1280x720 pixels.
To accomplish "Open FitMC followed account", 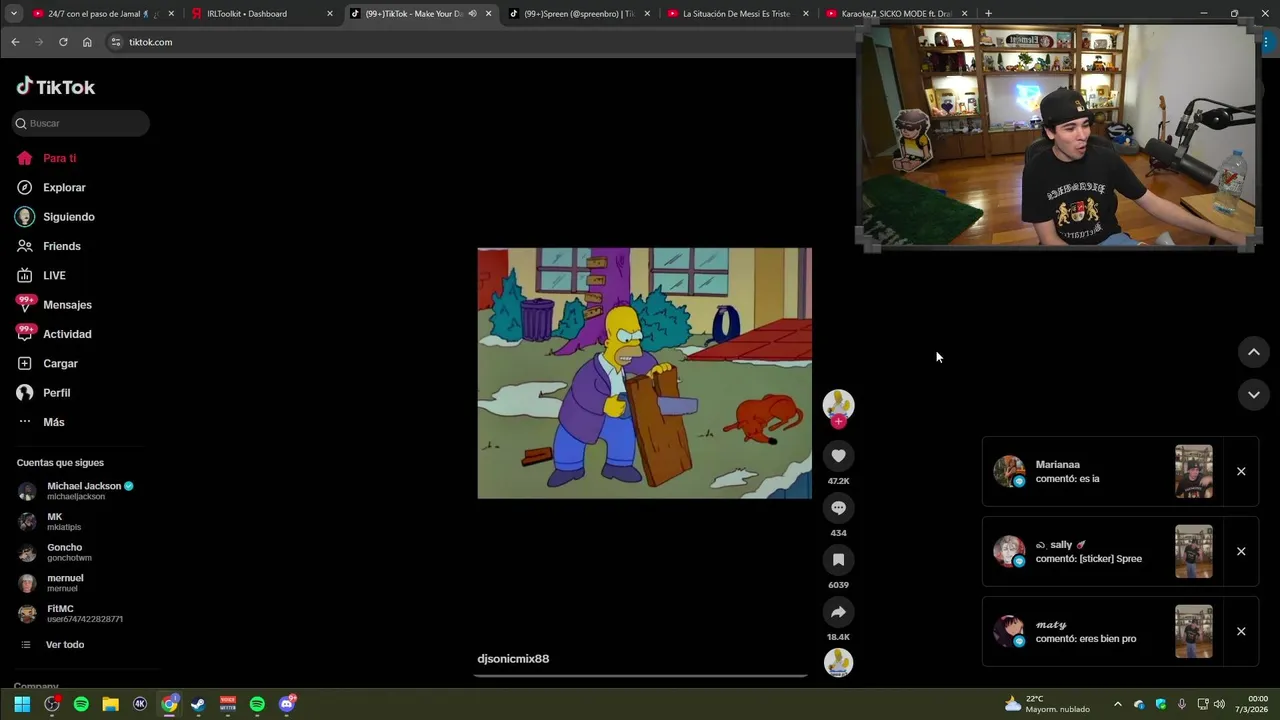I will coord(70,614).
